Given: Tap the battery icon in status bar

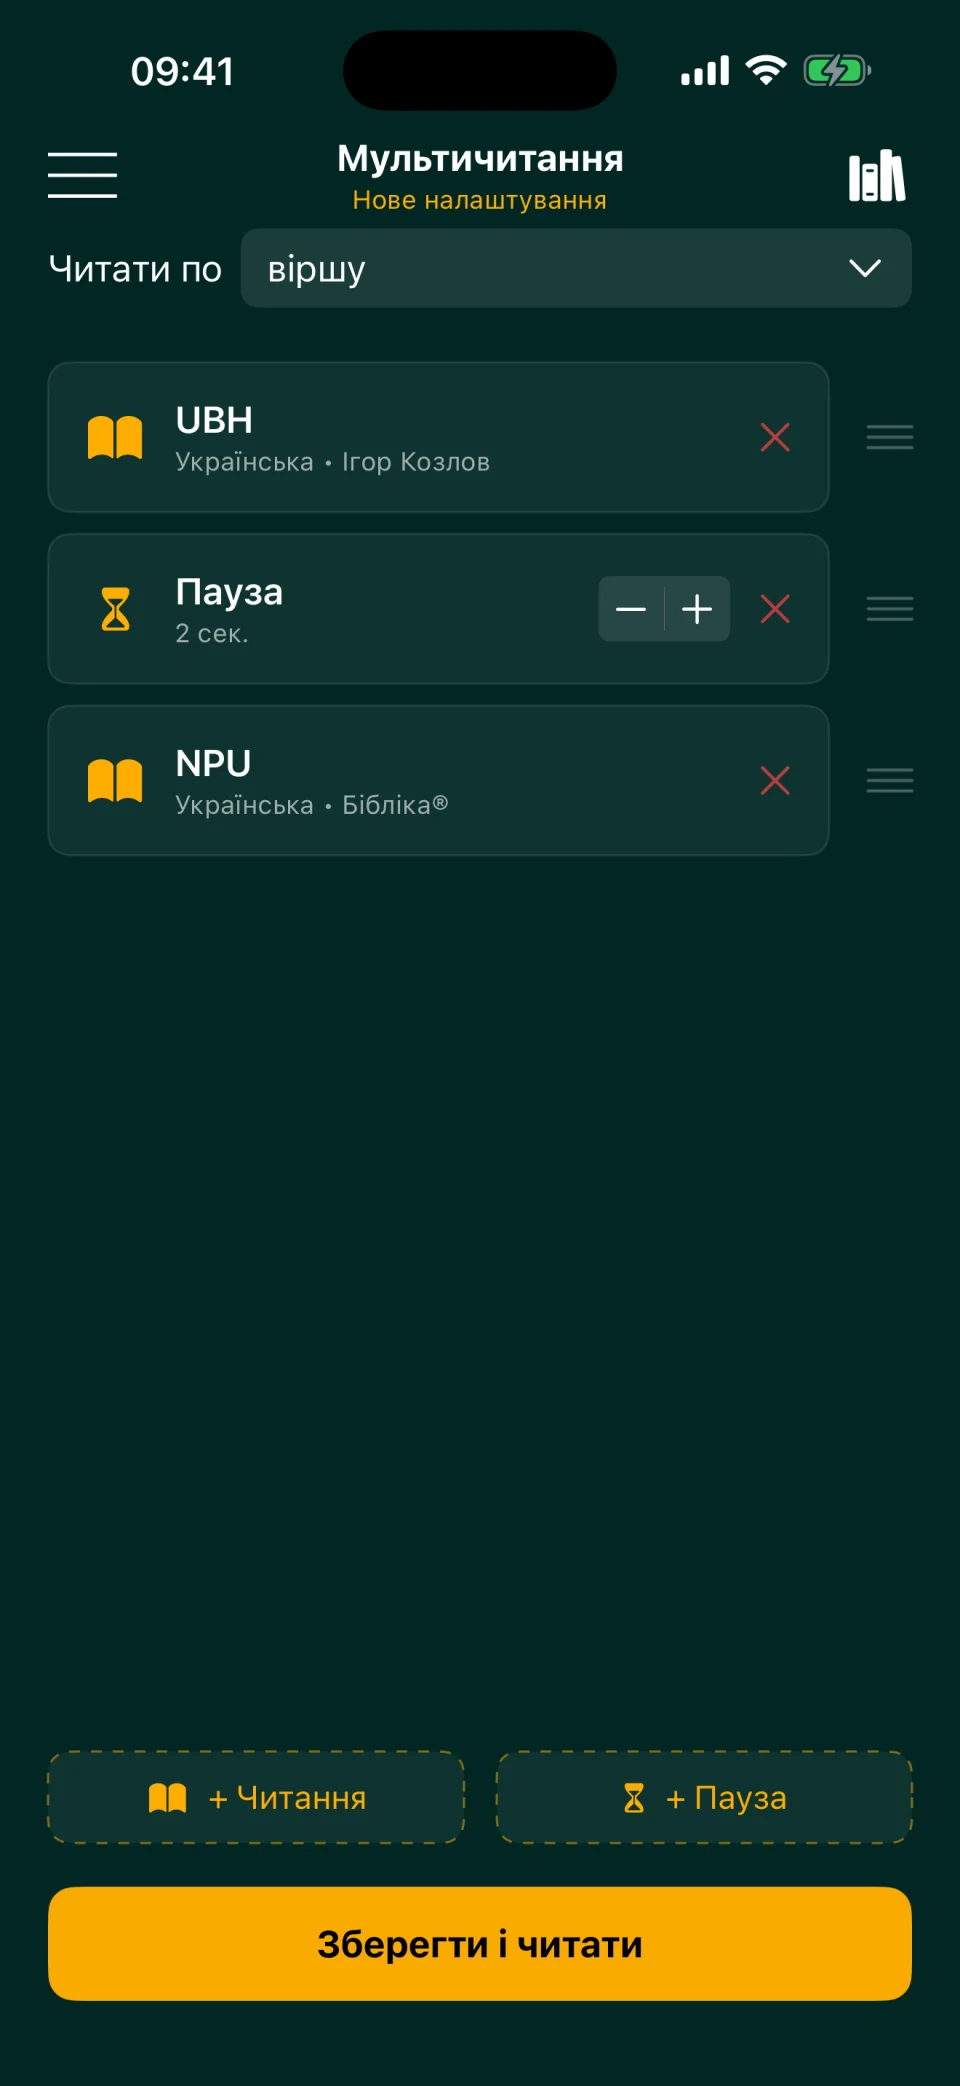Looking at the screenshot, I should click(838, 71).
